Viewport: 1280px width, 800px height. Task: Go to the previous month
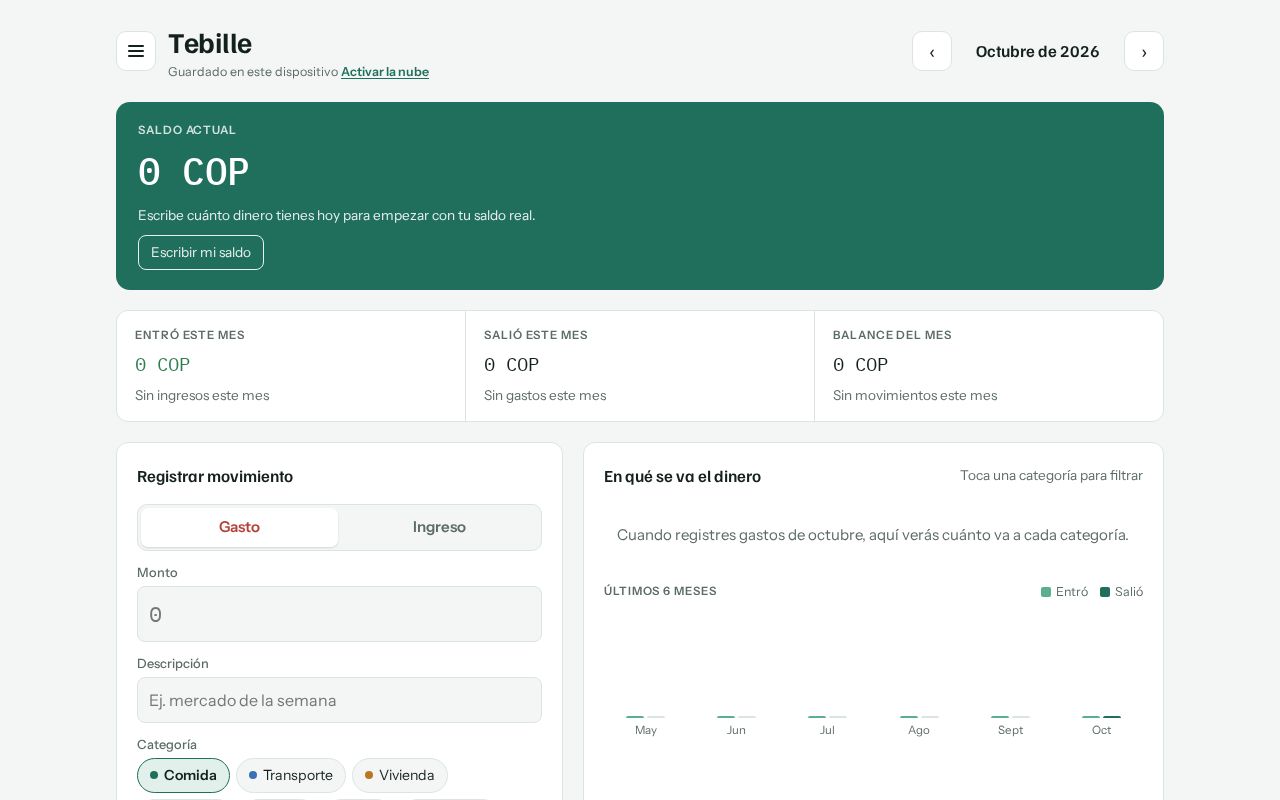pyautogui.click(x=932, y=51)
